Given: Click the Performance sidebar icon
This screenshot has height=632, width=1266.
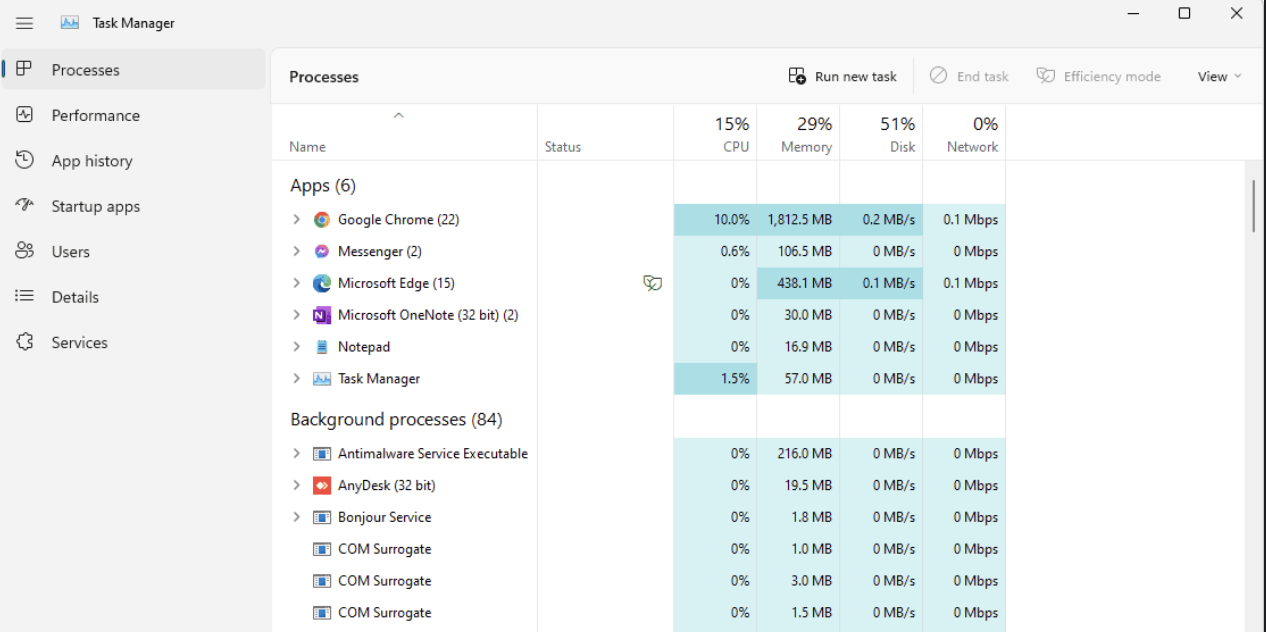Looking at the screenshot, I should tap(25, 115).
